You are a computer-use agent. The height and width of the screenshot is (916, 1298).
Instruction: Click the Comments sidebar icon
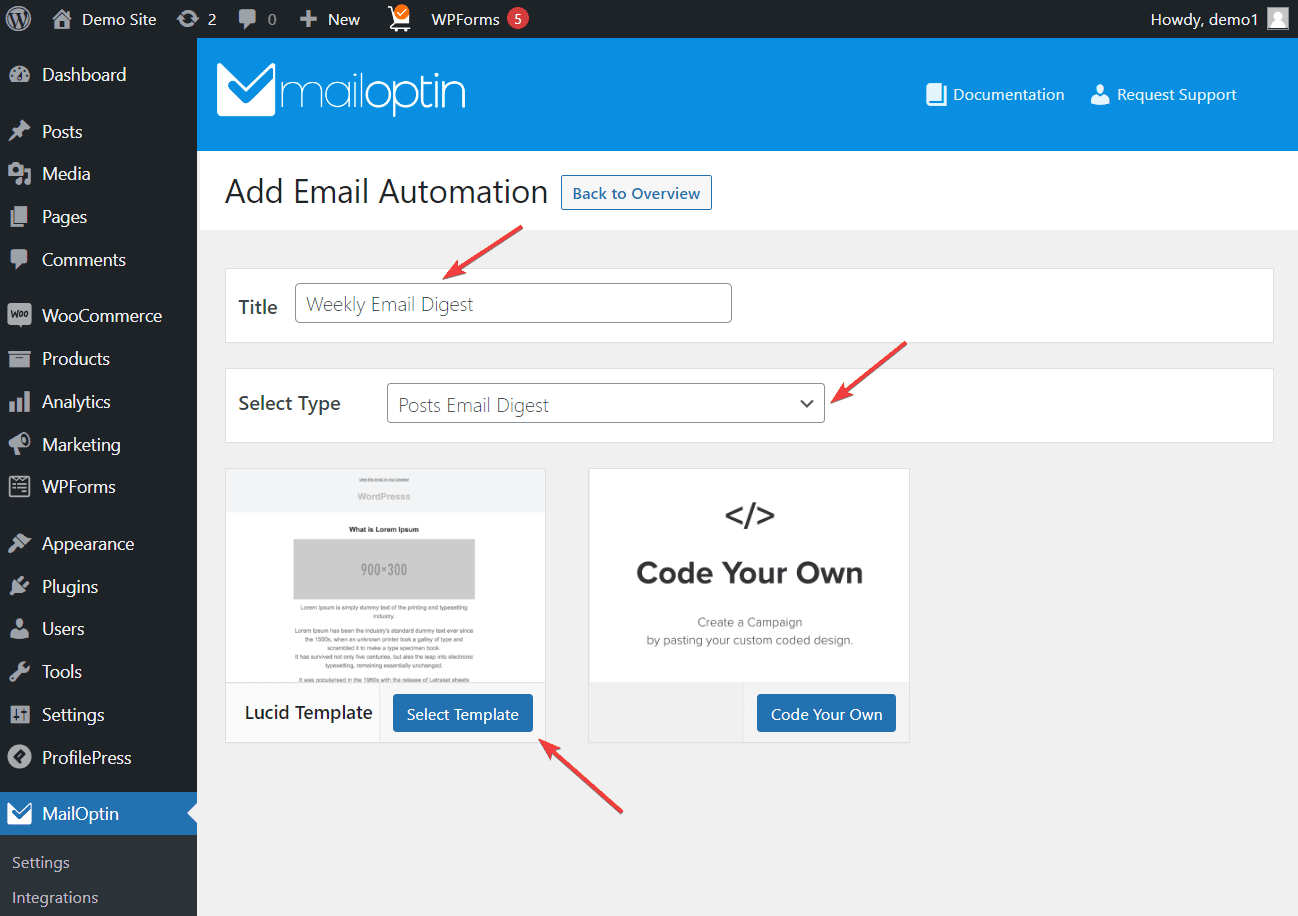[19, 260]
